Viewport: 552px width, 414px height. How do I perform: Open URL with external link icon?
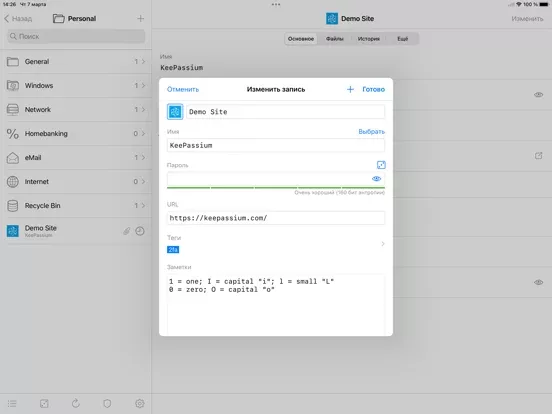(x=538, y=156)
